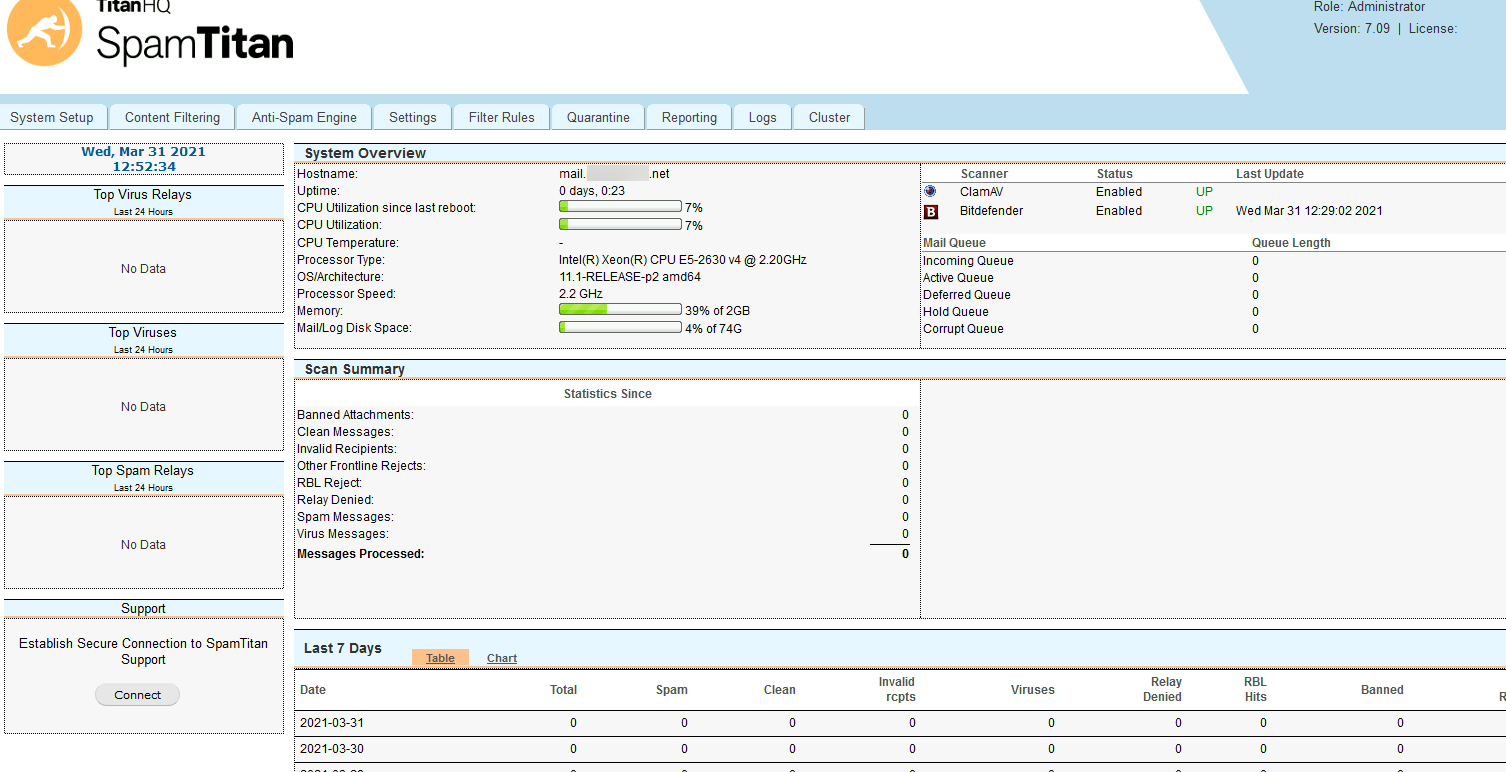Image resolution: width=1506 pixels, height=772 pixels.
Task: Click the Deferred Queue row label
Action: (x=967, y=295)
